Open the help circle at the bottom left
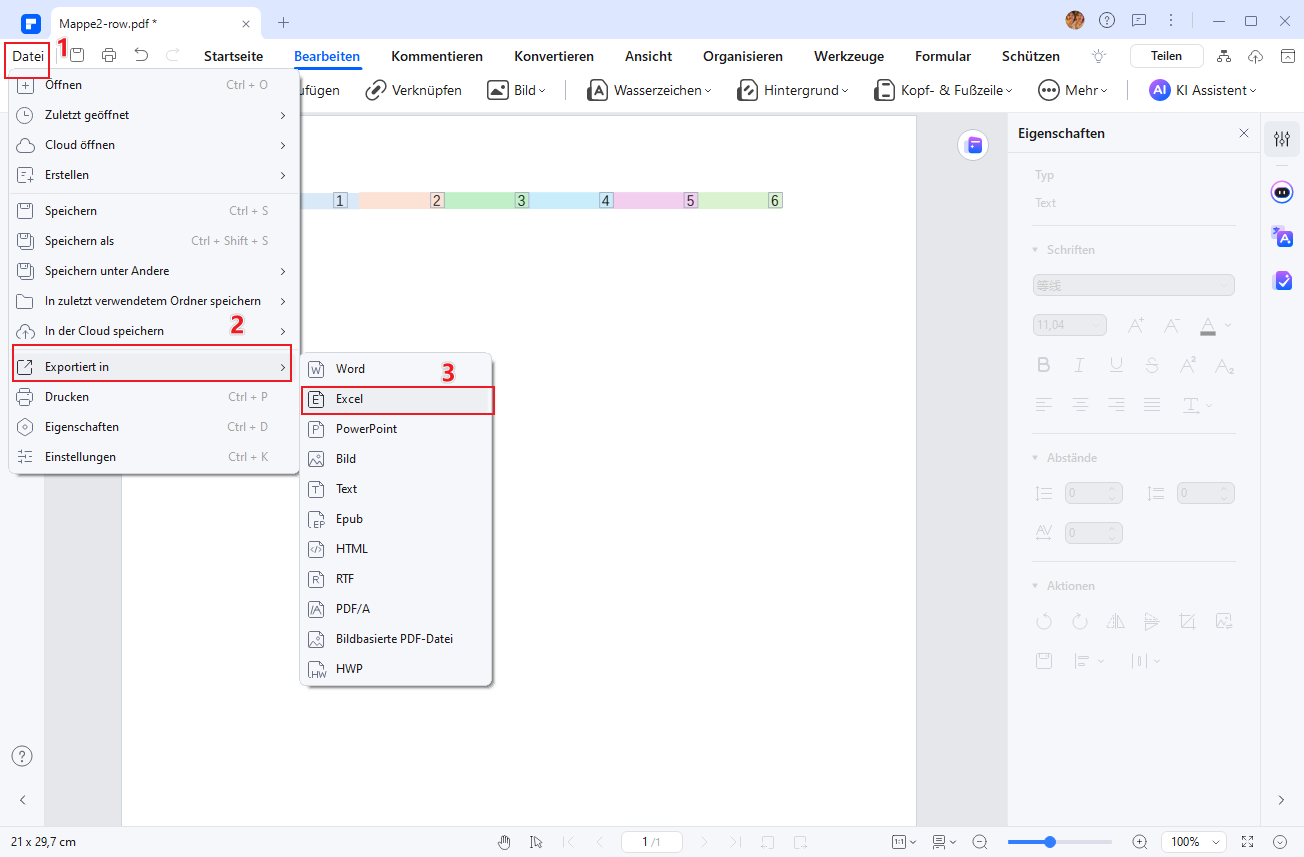The height and width of the screenshot is (857, 1304). [x=22, y=756]
